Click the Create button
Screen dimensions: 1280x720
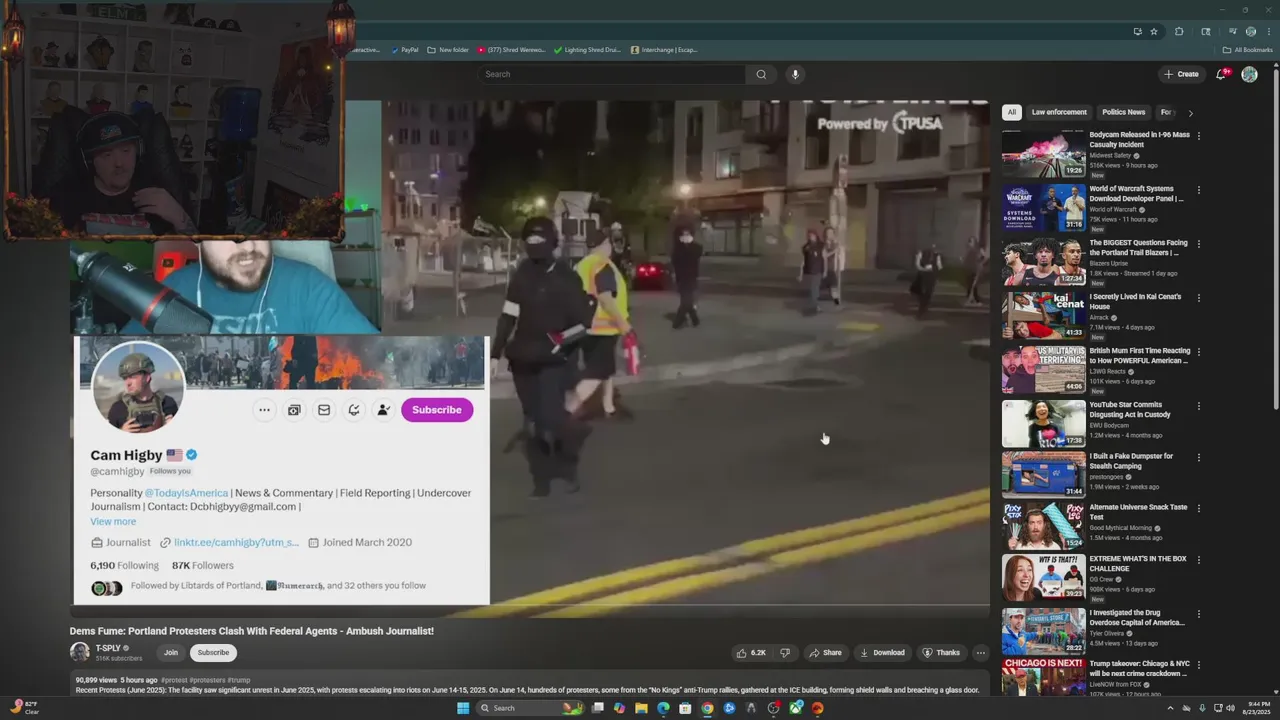pyautogui.click(x=1181, y=74)
